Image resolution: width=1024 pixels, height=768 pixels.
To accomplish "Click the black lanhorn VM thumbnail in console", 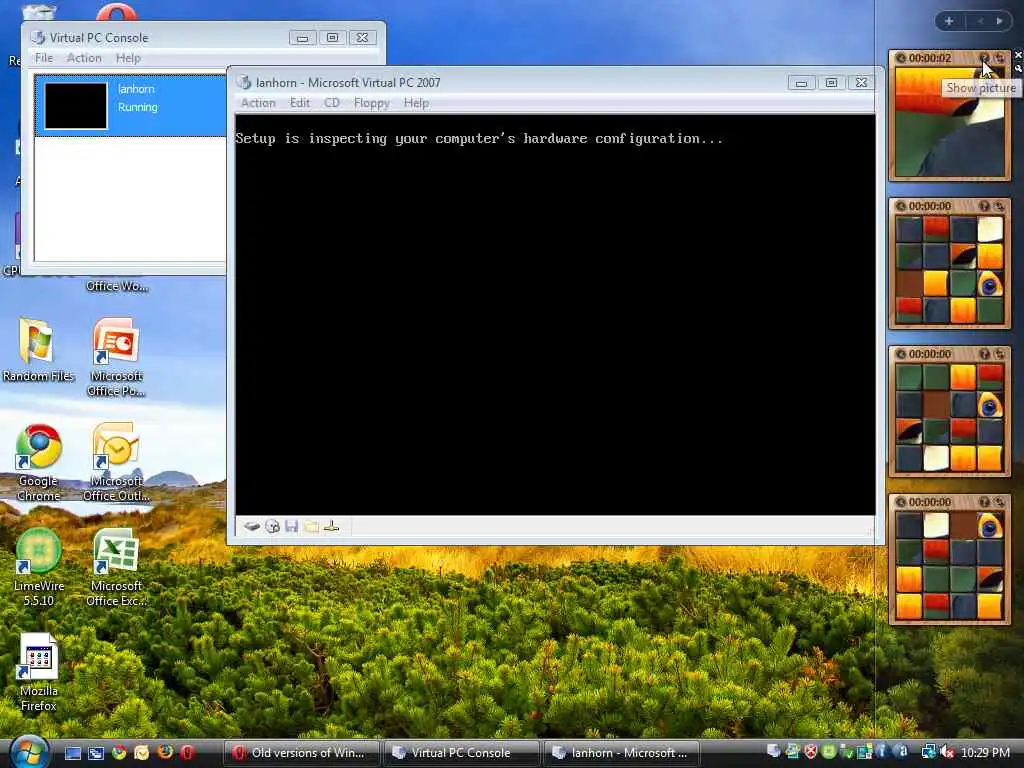I will tap(76, 105).
